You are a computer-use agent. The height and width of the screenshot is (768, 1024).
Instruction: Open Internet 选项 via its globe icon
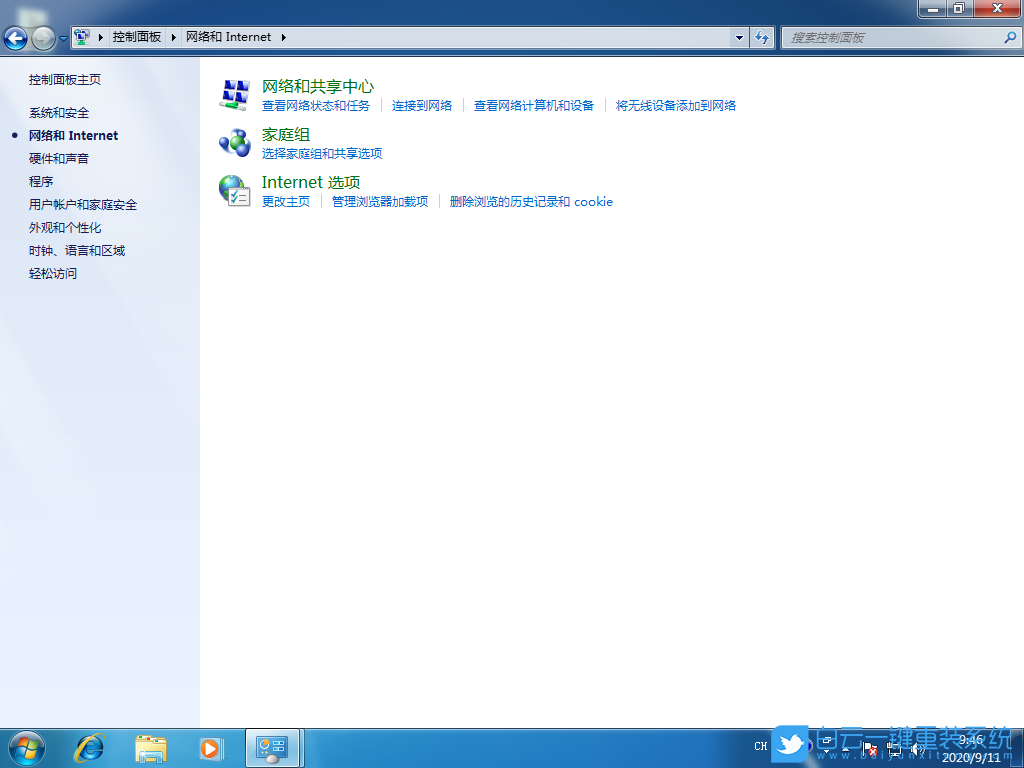[x=234, y=191]
